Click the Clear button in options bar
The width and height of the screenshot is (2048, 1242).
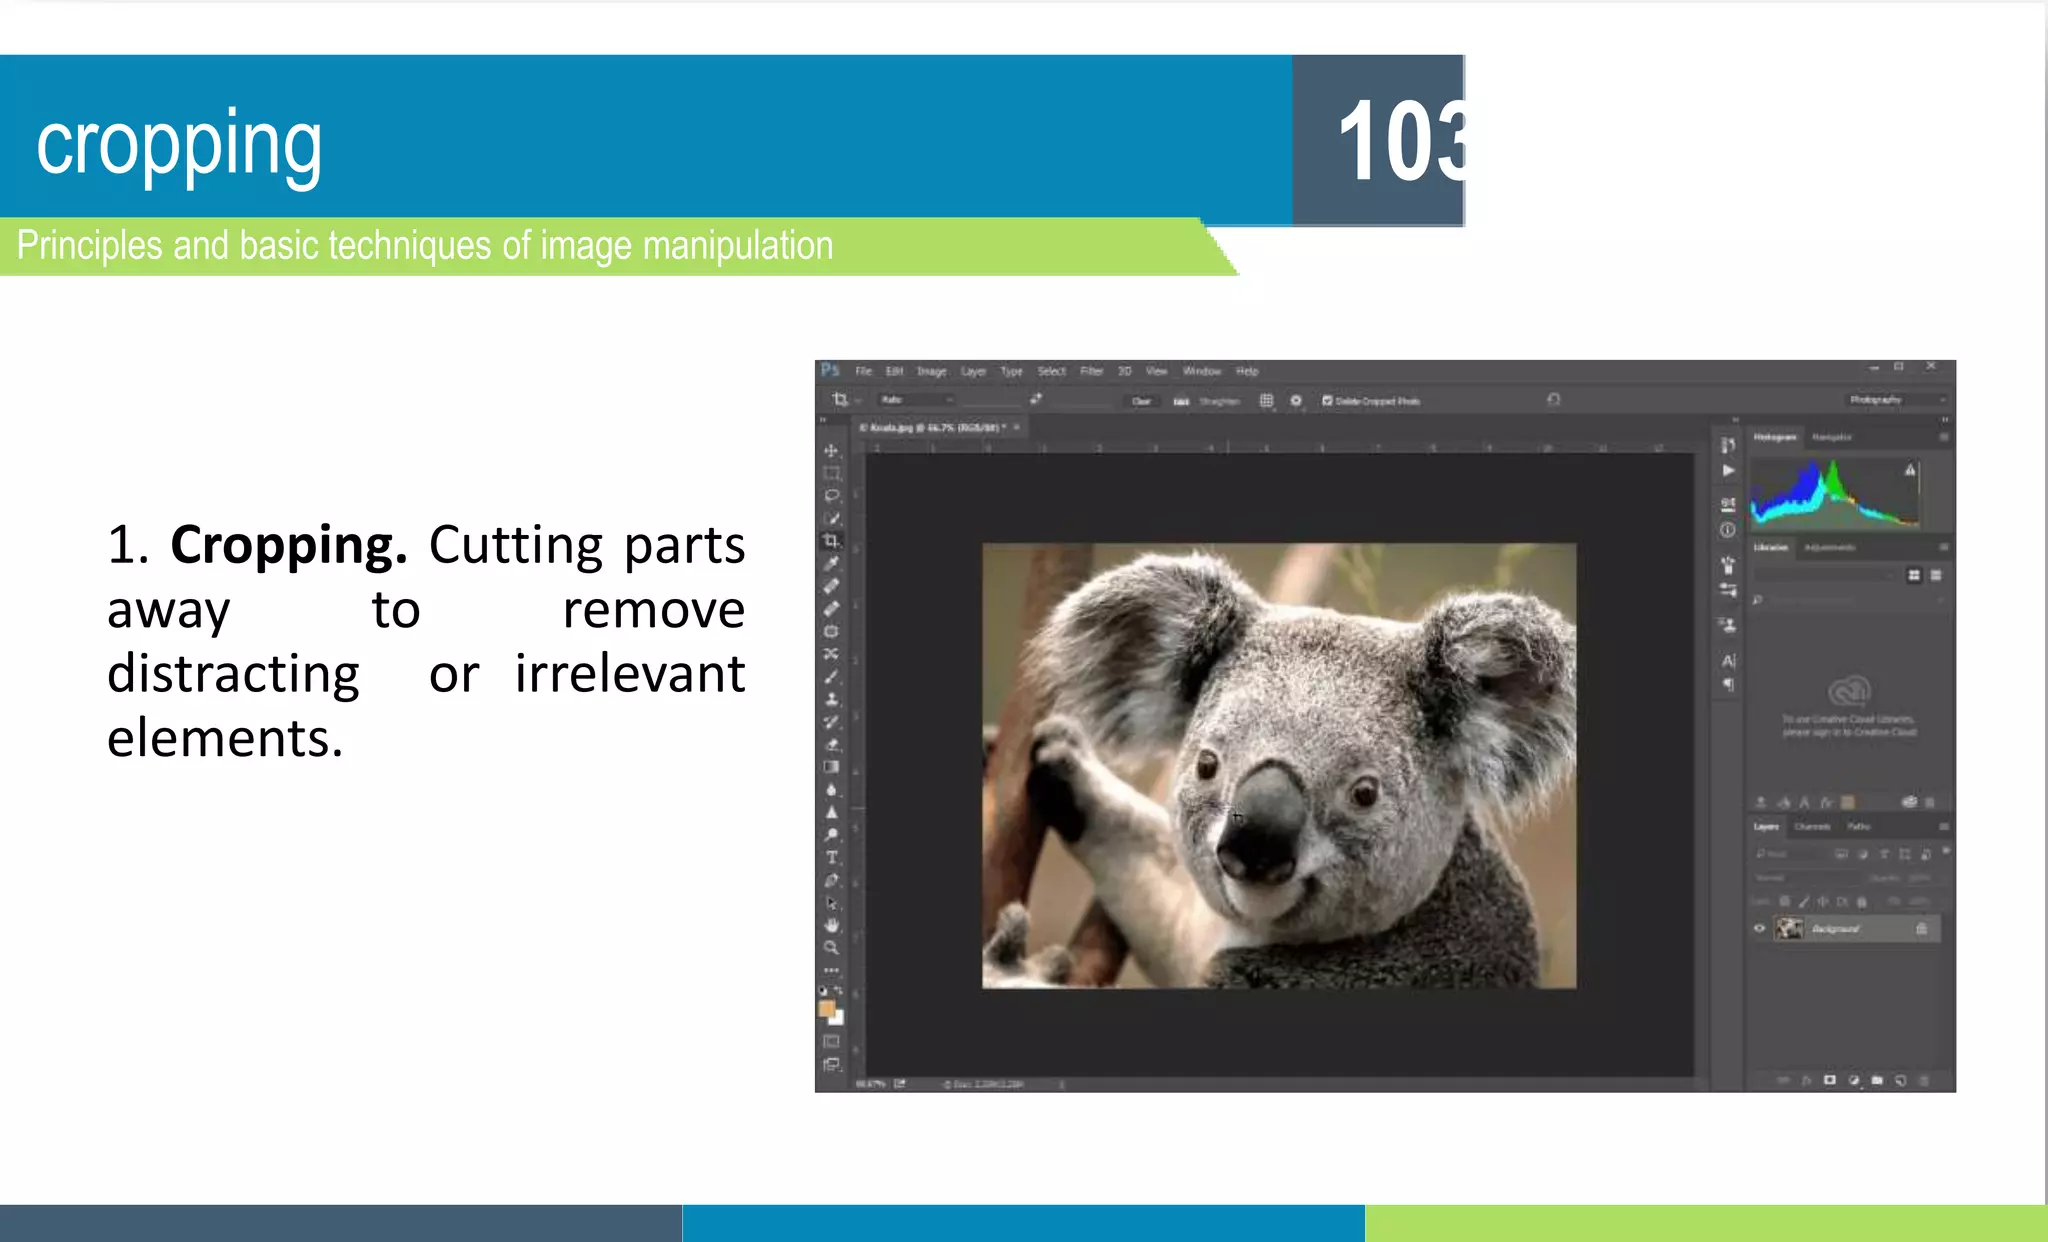click(1141, 401)
